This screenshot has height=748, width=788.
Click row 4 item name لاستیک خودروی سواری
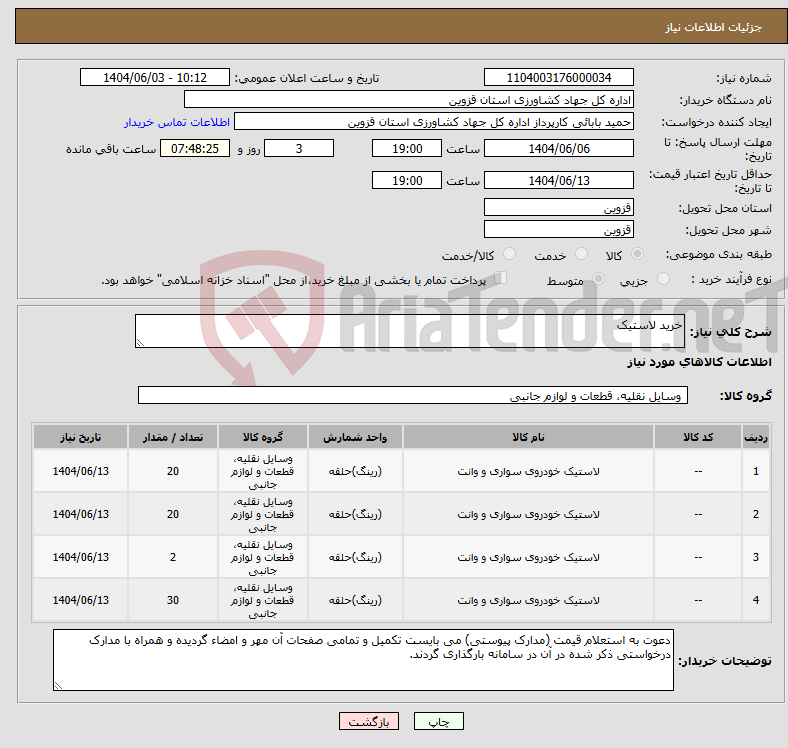click(528, 600)
